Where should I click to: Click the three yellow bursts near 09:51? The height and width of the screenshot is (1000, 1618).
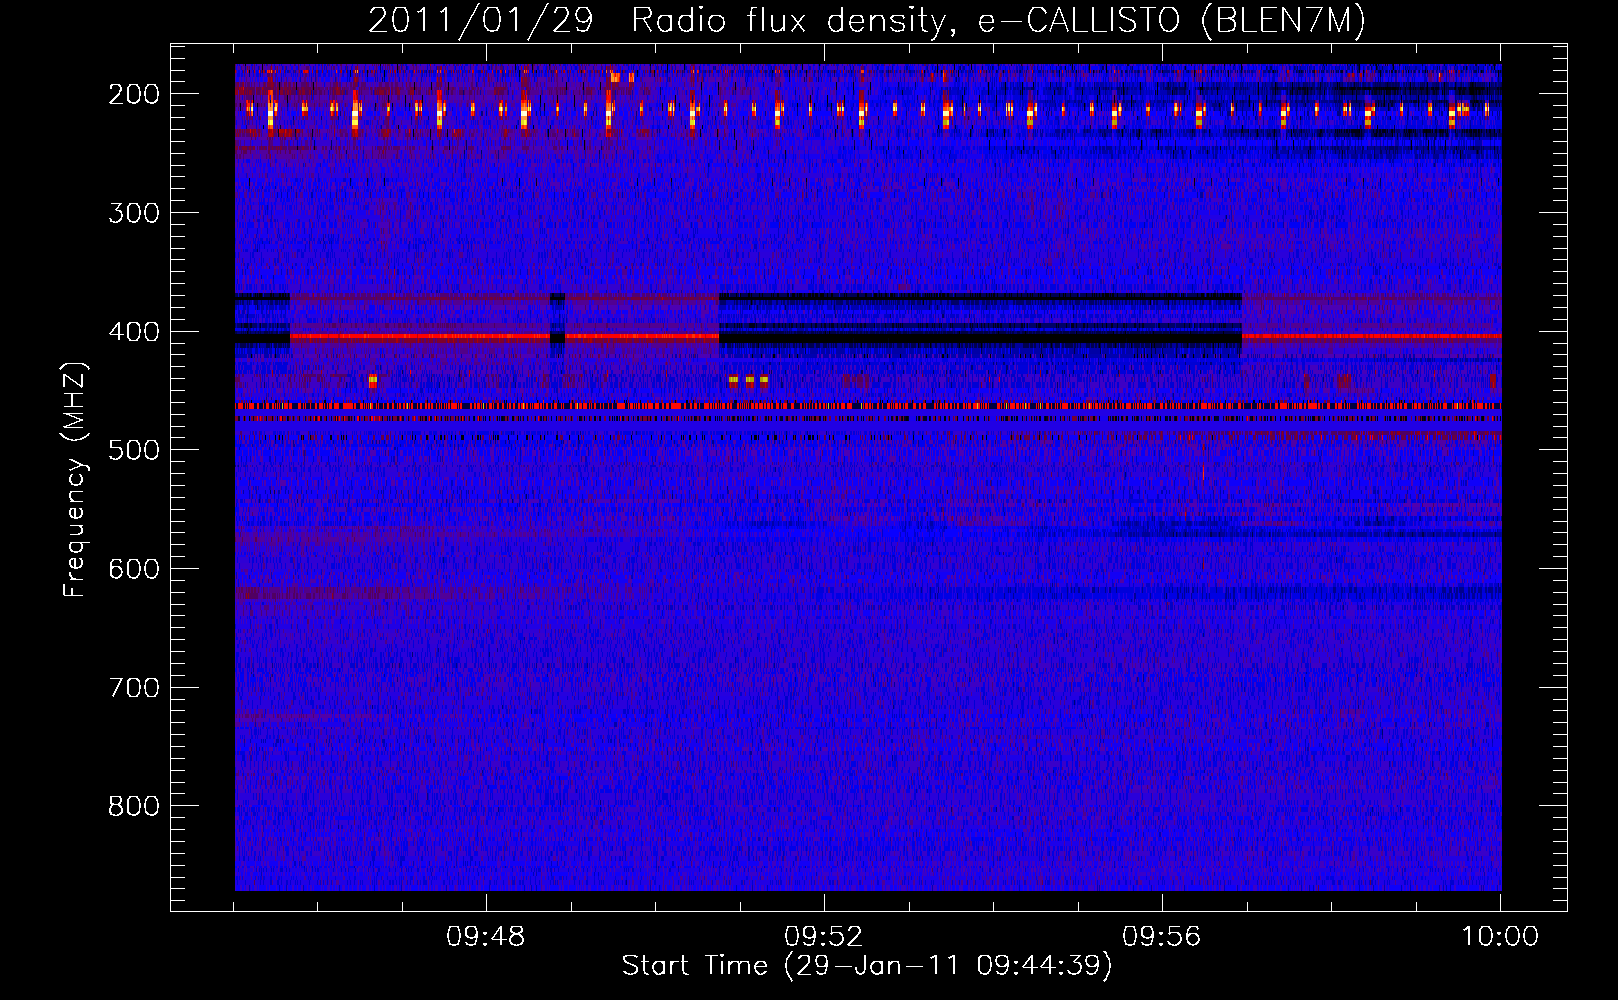pos(748,381)
